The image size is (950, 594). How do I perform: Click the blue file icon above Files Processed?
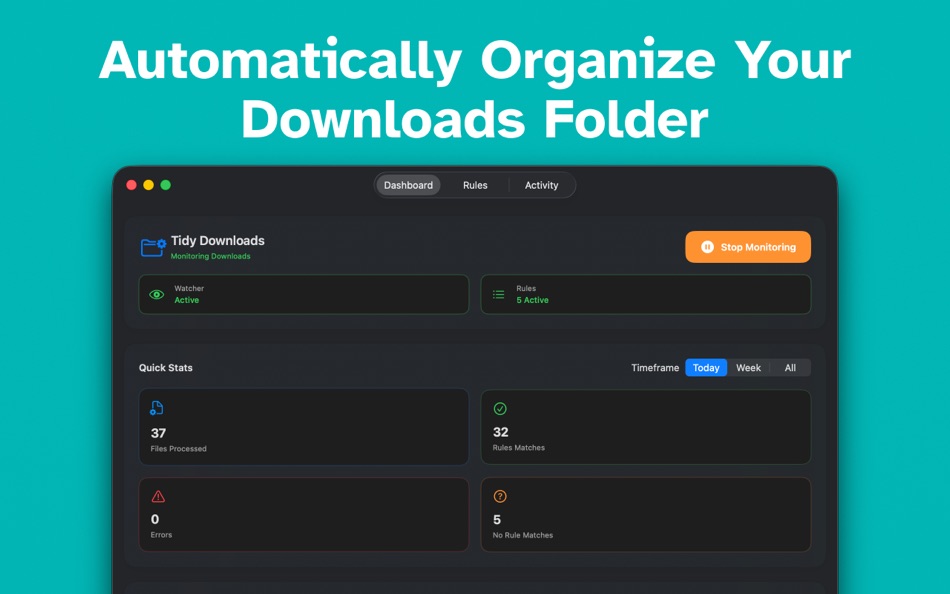155,407
